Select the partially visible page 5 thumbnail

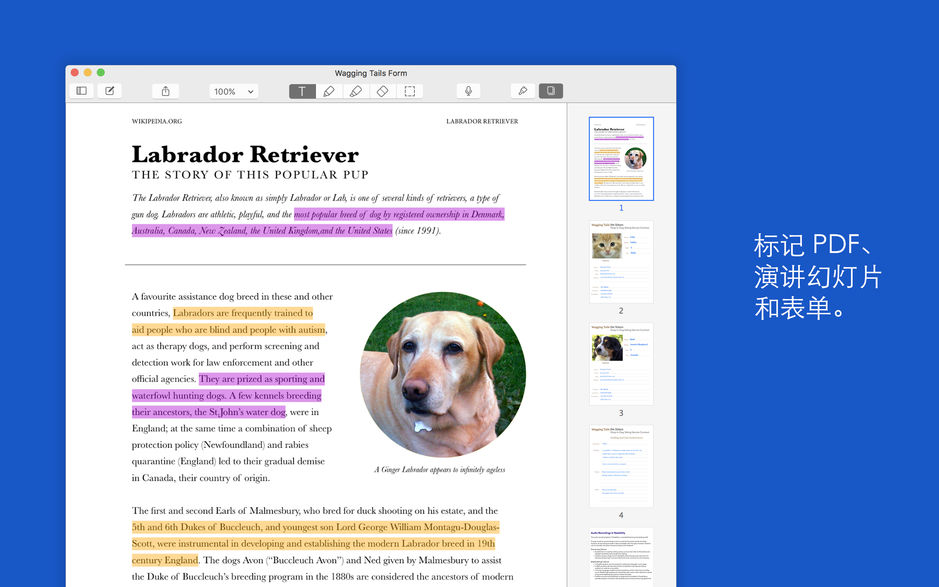point(621,555)
